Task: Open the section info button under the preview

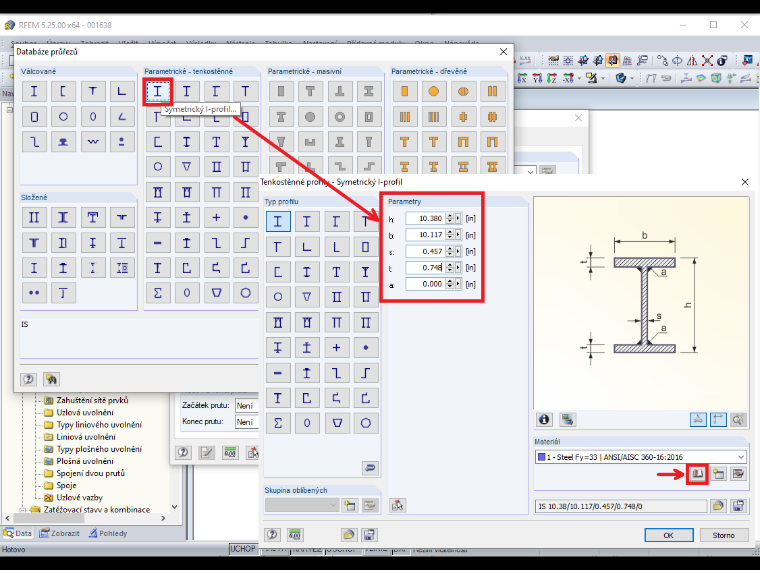Action: point(544,419)
